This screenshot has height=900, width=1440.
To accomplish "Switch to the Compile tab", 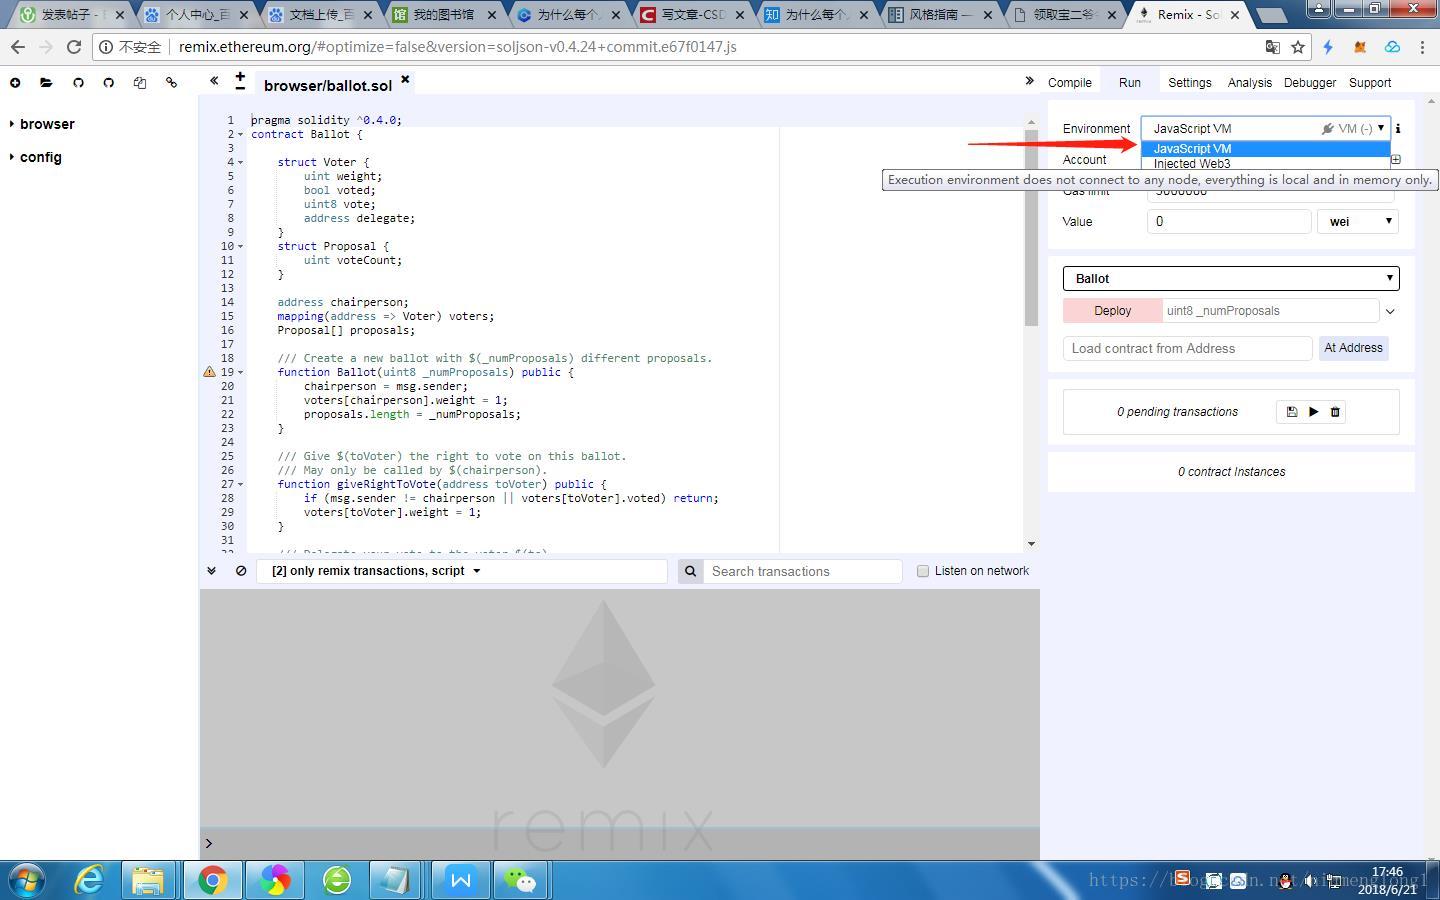I will click(x=1070, y=83).
